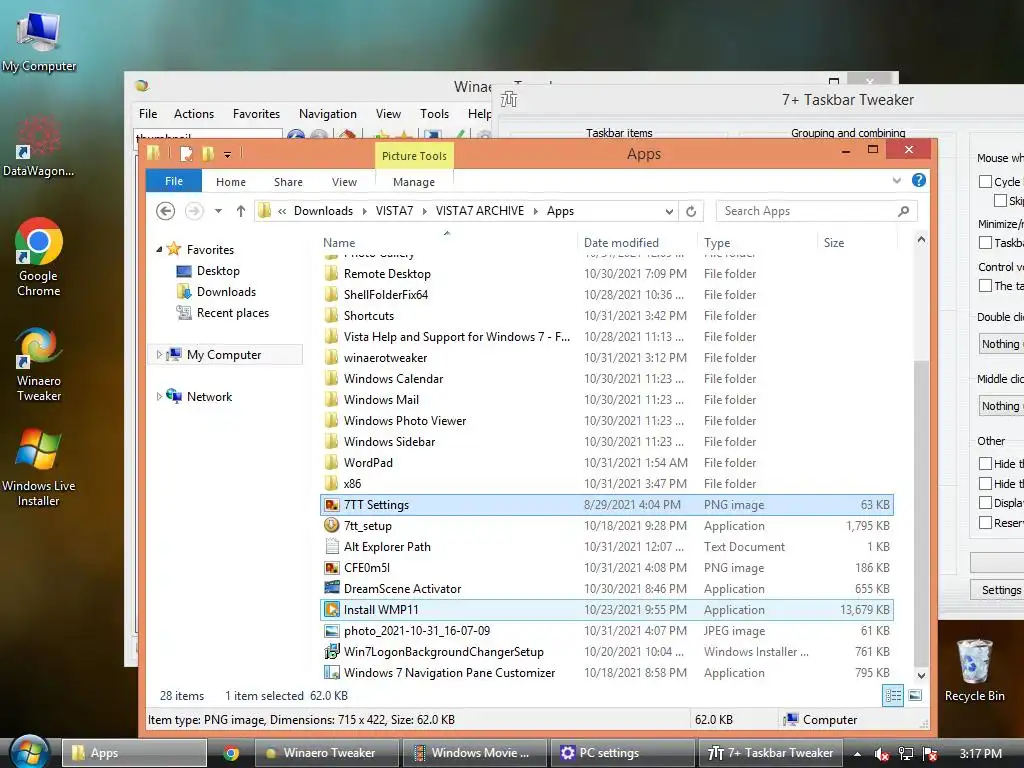Open Windows Live Installer desktop icon
This screenshot has height=768, width=1024.
(39, 468)
